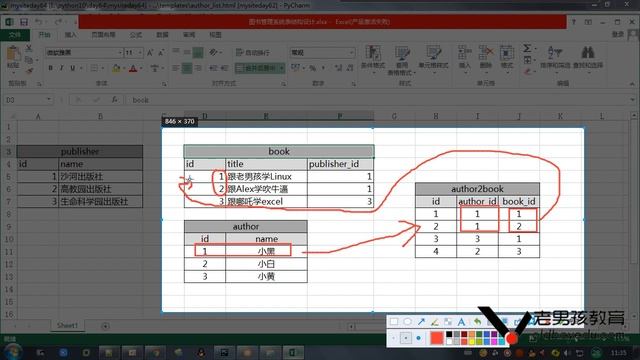Toggle Bold formatting

[51, 68]
